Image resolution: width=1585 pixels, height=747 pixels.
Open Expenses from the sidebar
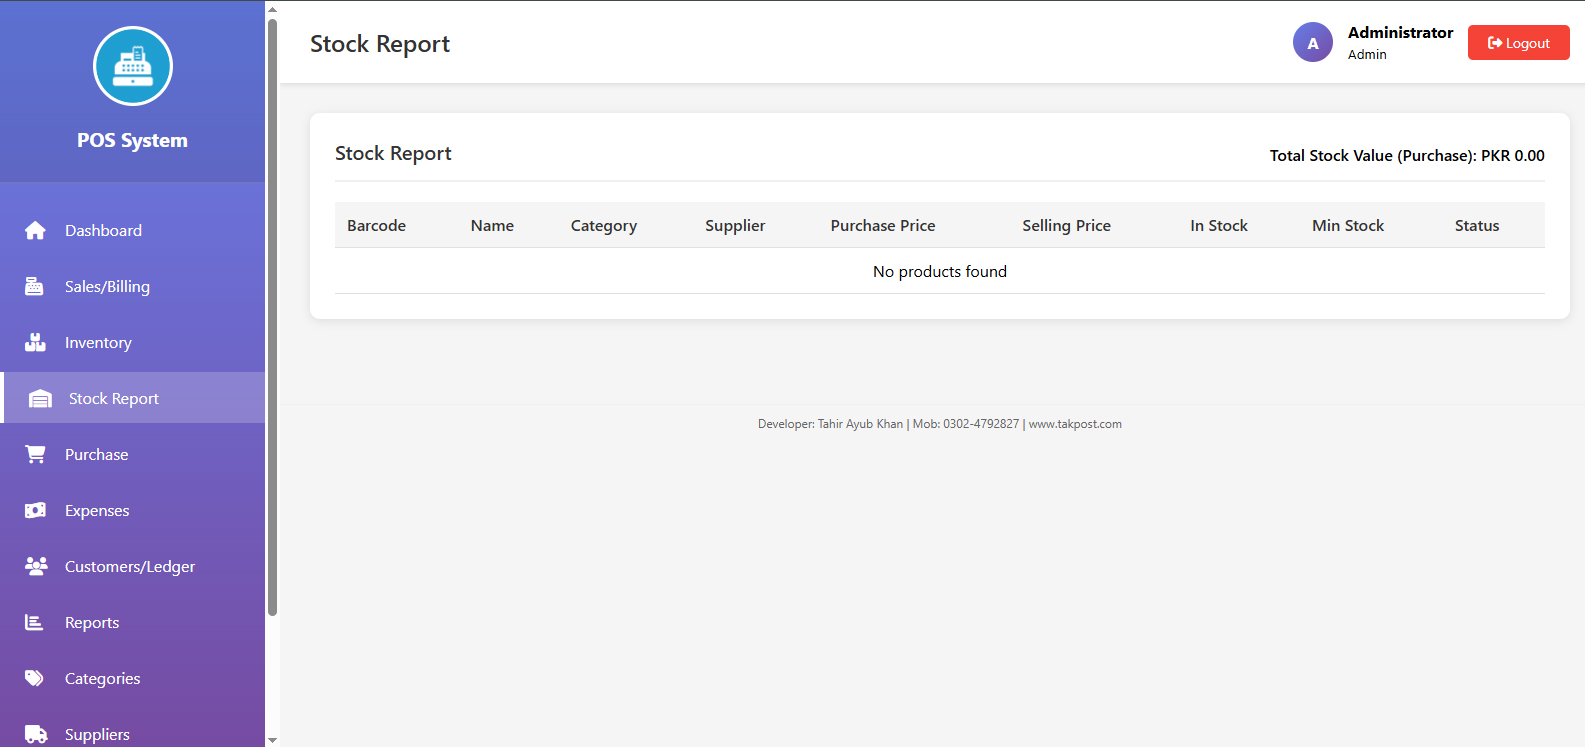(x=97, y=511)
